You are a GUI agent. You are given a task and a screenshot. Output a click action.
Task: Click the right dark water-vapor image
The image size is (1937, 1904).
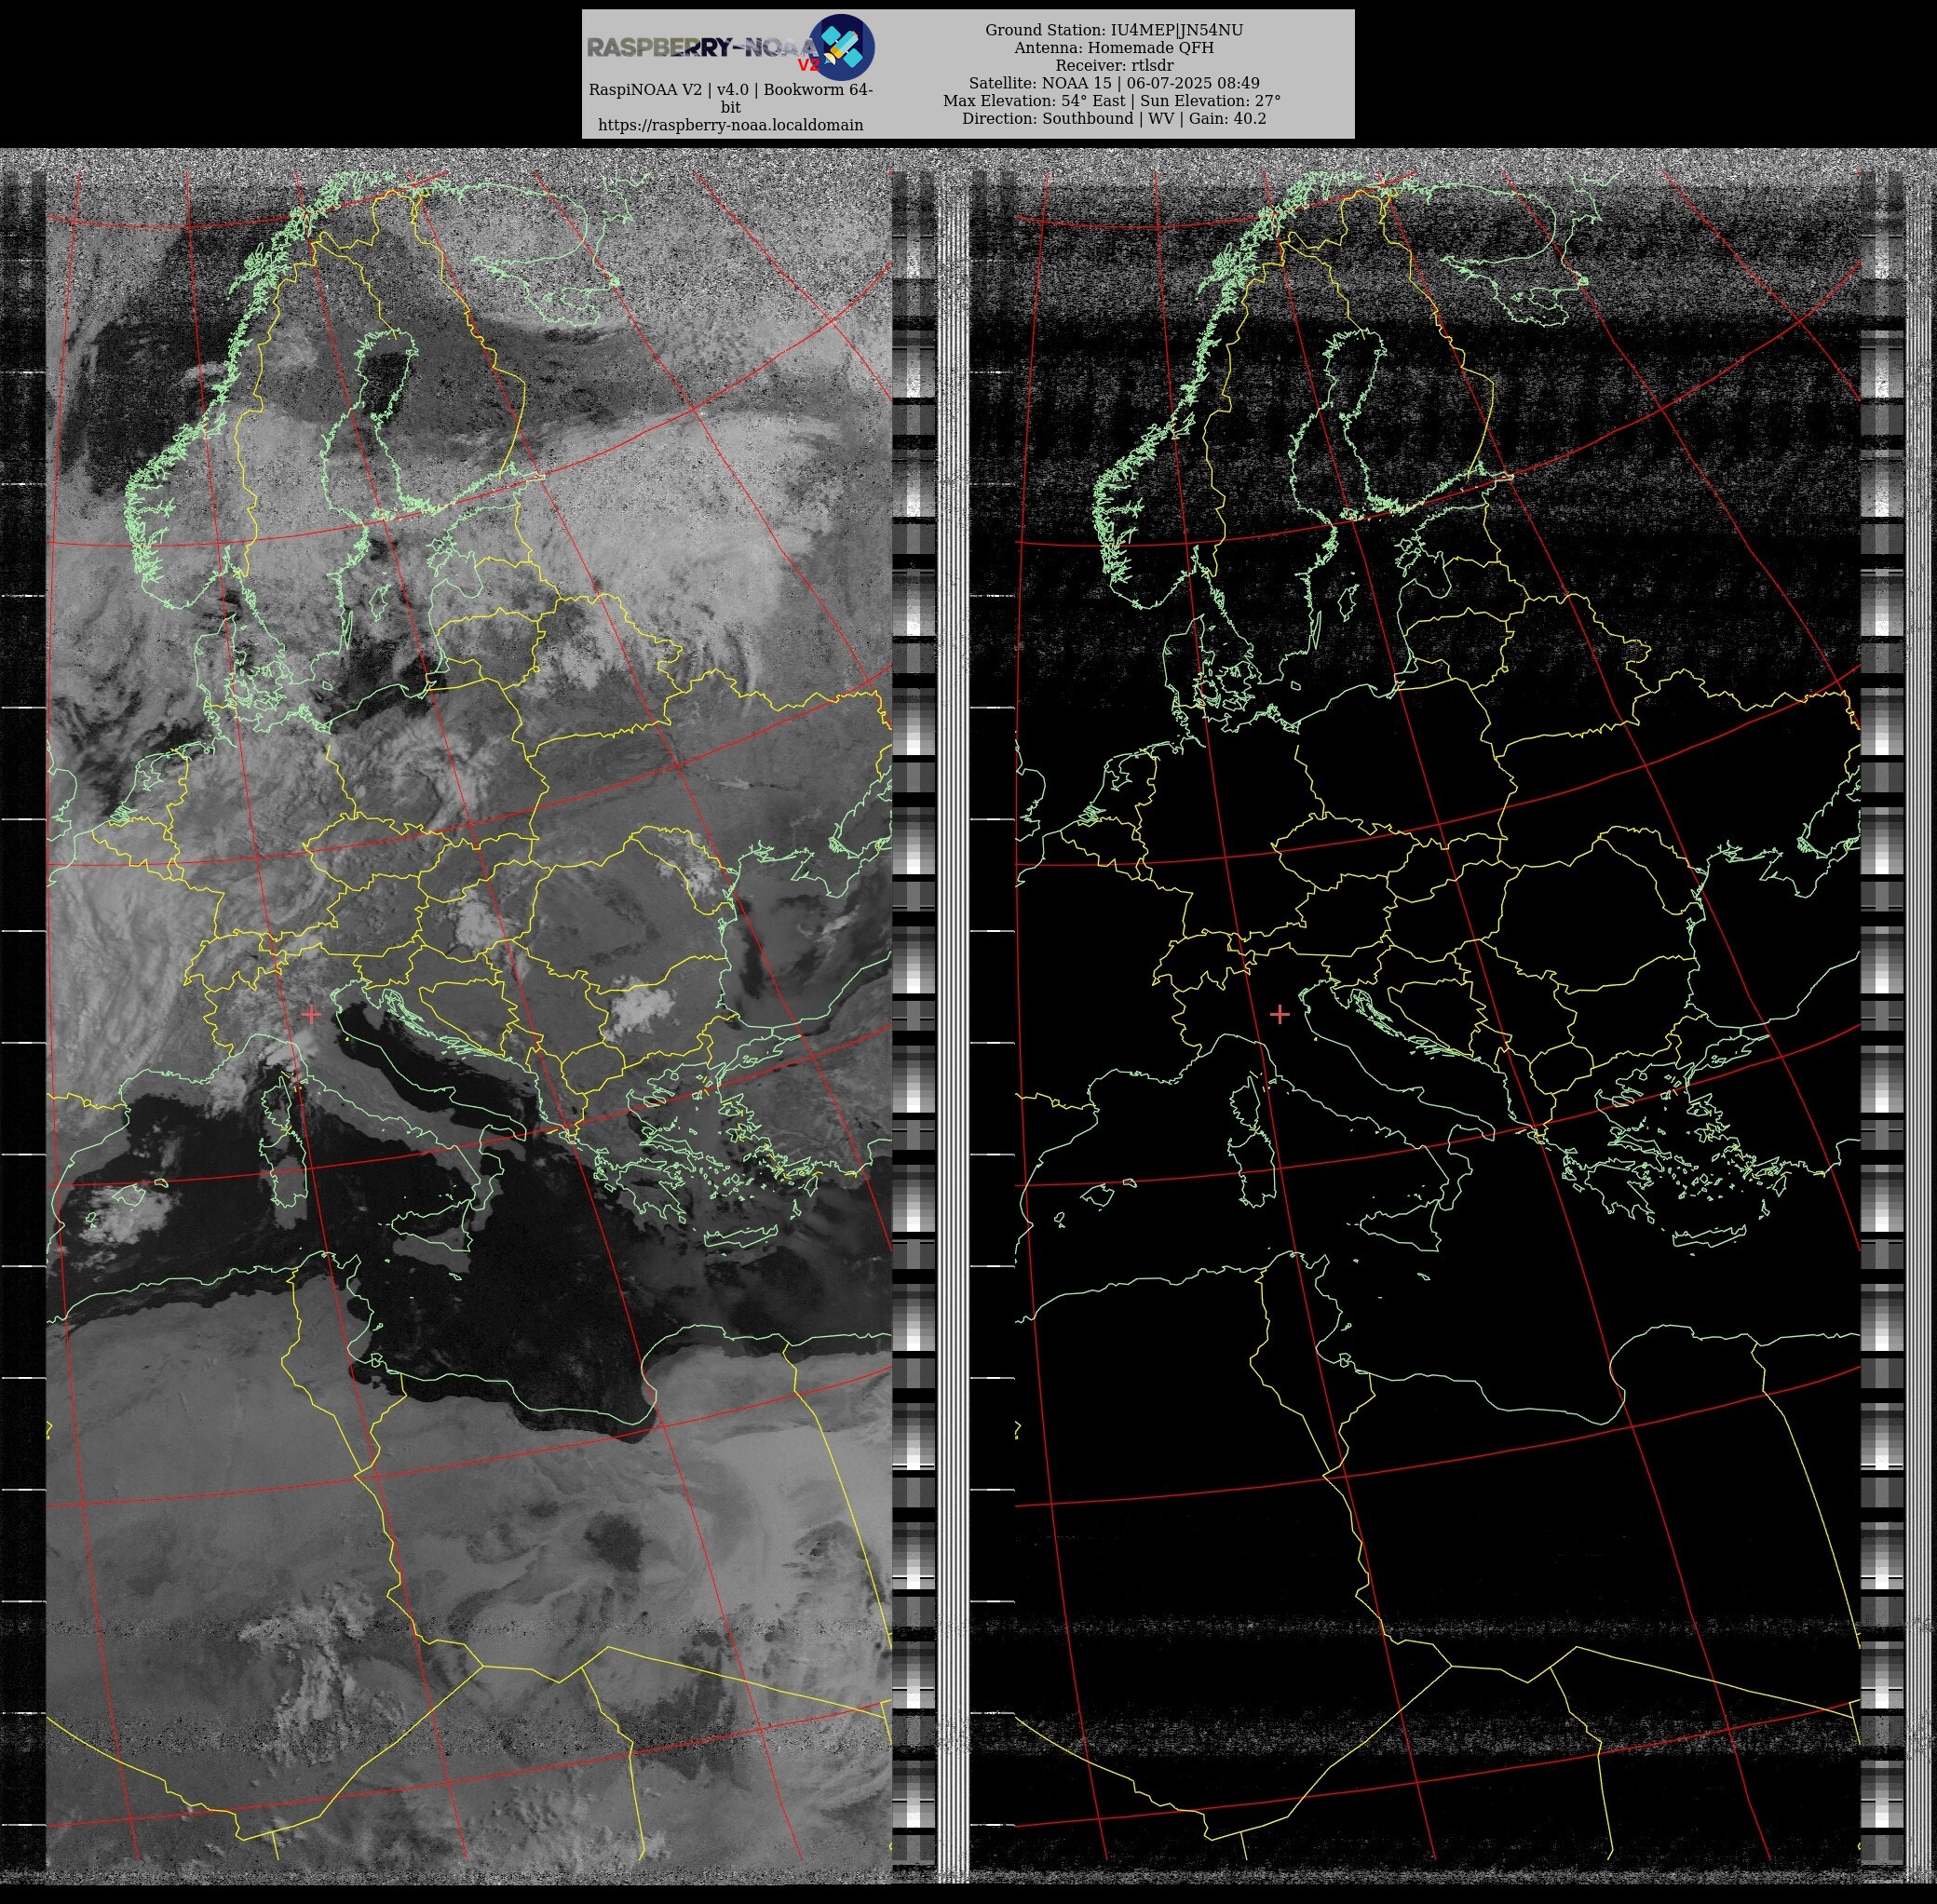point(1437,1017)
